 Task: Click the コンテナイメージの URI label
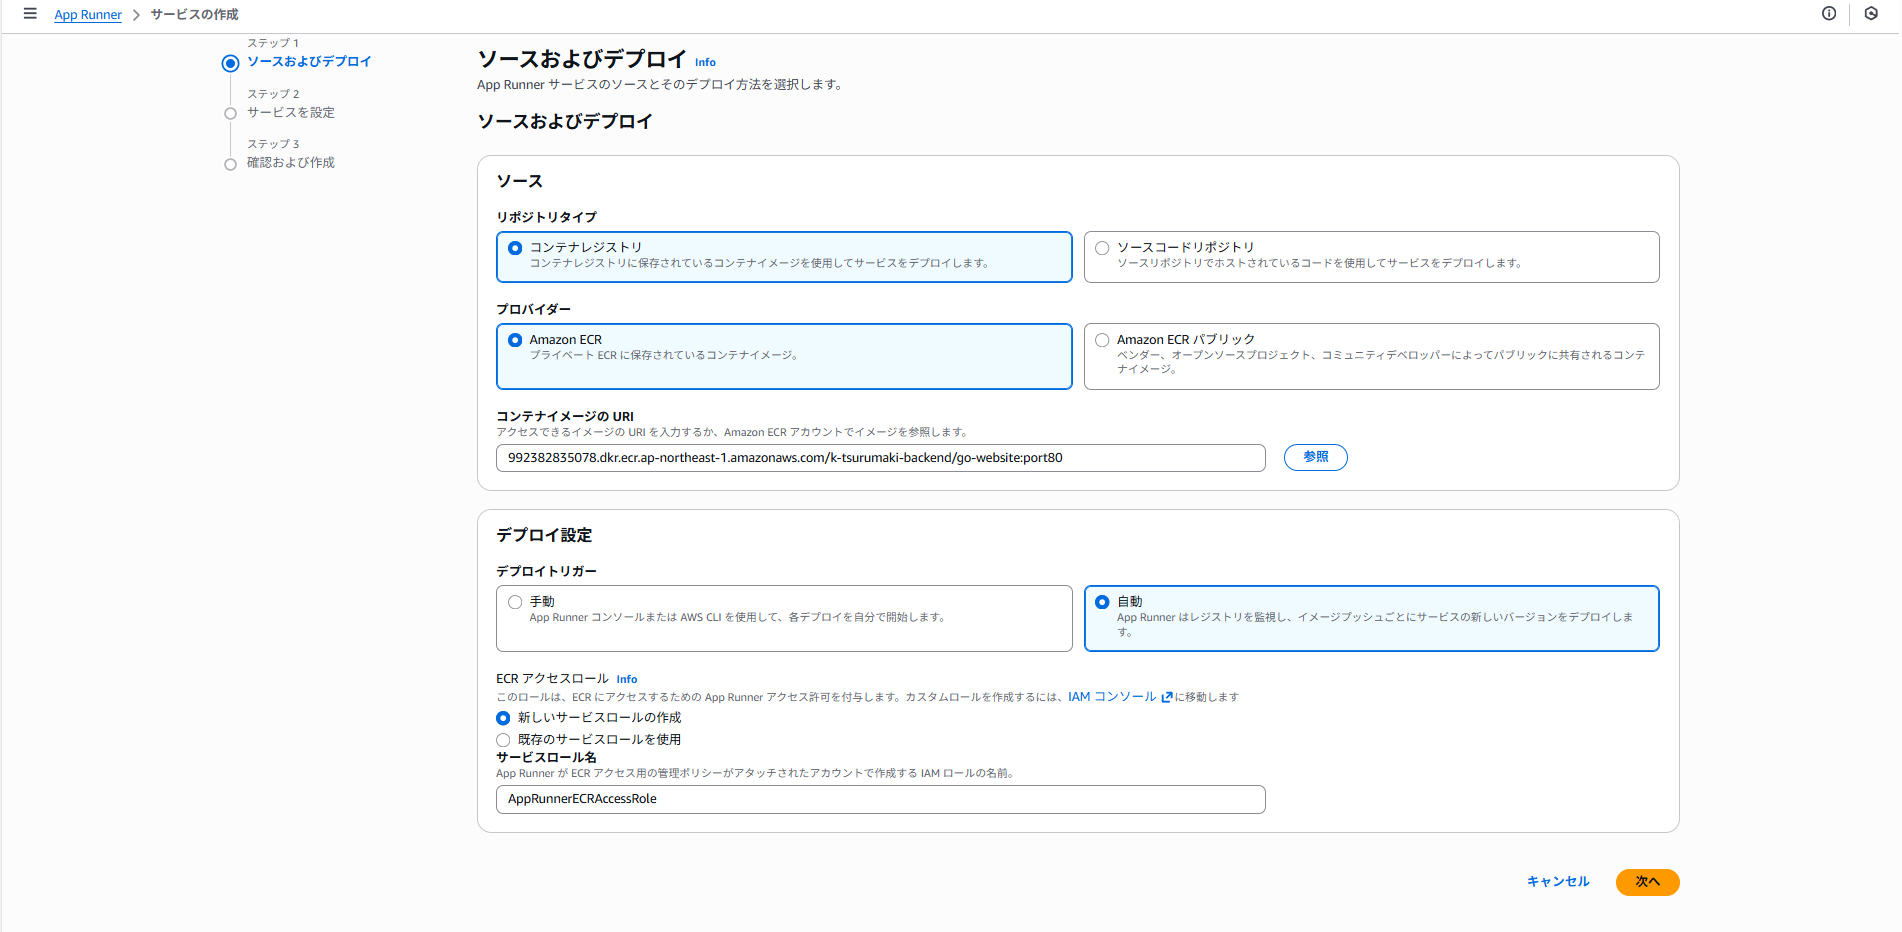pyautogui.click(x=565, y=417)
